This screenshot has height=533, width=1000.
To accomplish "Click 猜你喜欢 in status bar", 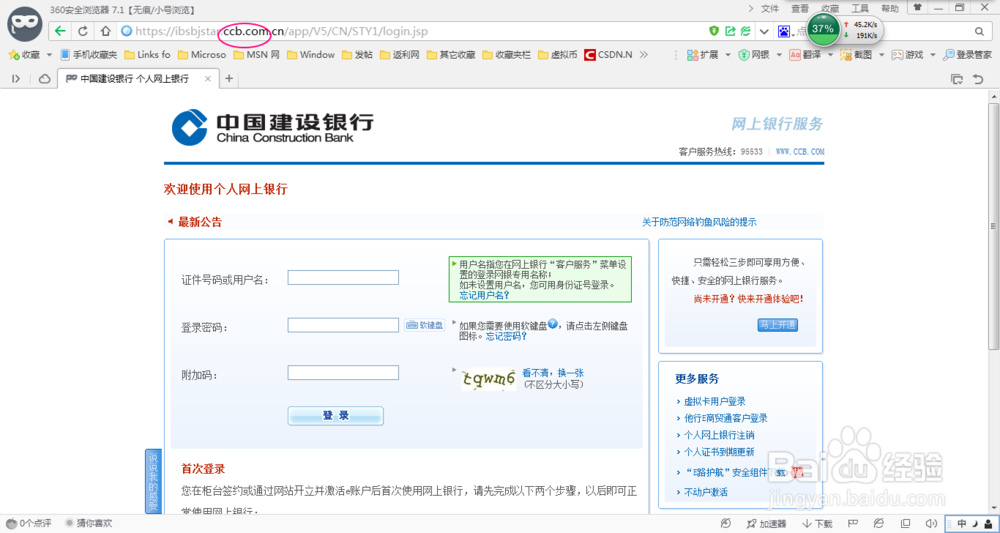I will point(88,523).
